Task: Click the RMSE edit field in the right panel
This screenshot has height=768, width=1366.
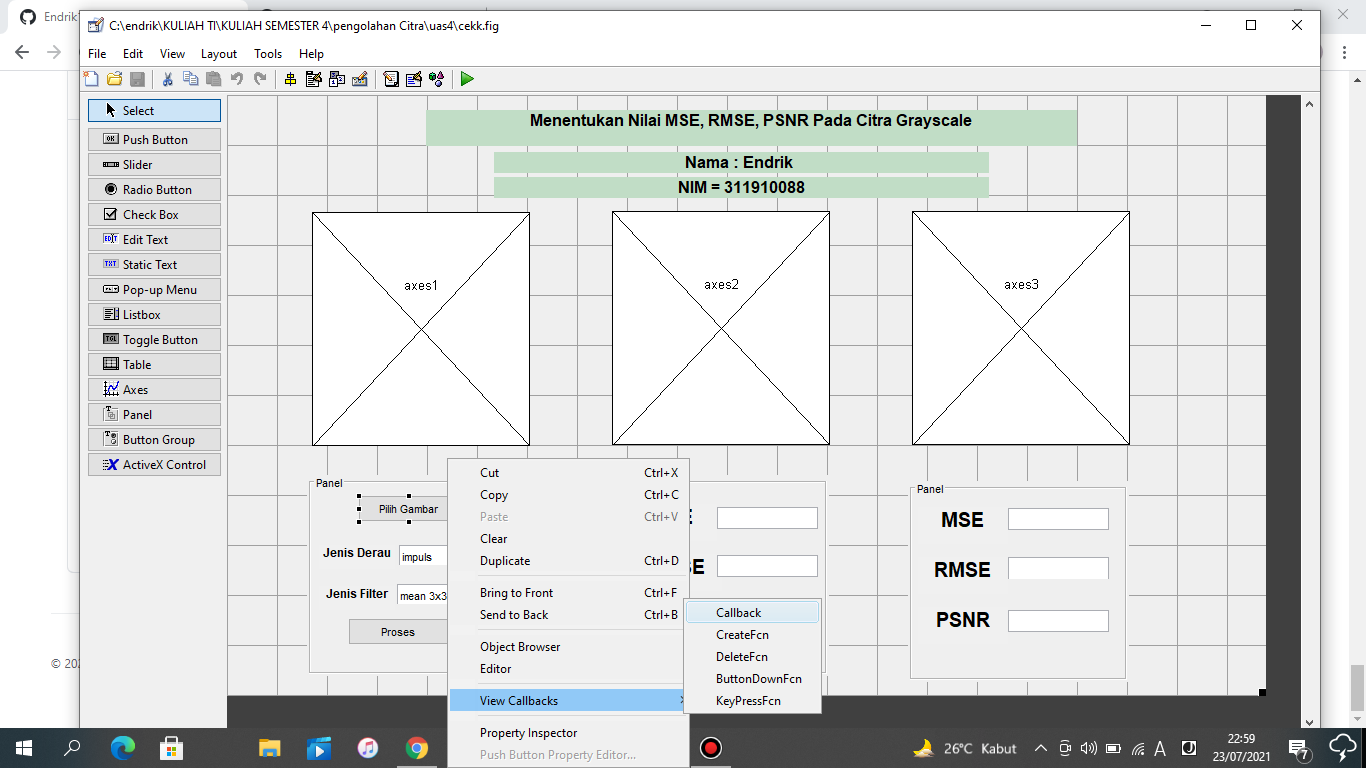Action: (1058, 569)
